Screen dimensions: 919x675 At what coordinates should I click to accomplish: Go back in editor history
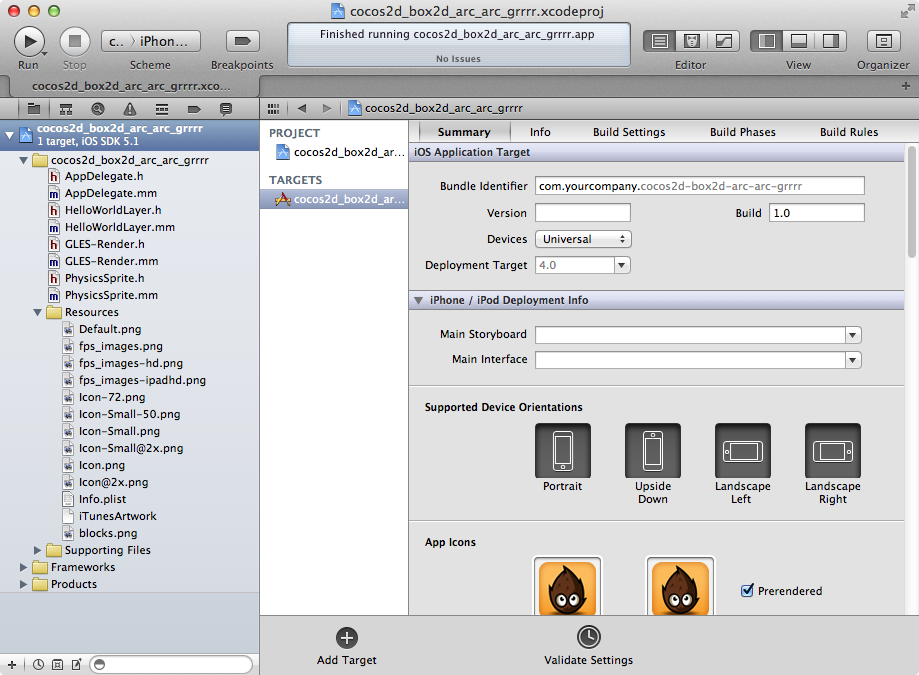point(302,108)
